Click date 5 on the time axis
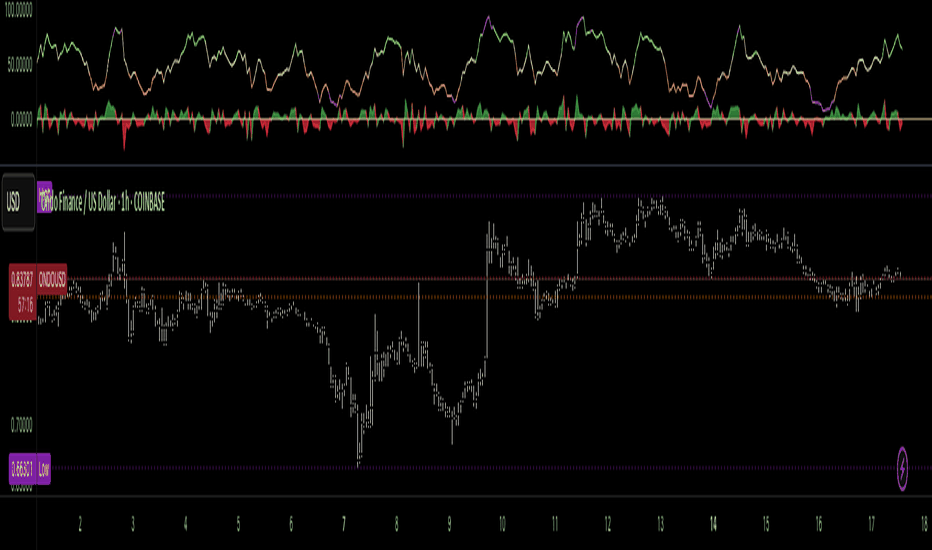Viewport: 932px width, 550px height. [238, 524]
